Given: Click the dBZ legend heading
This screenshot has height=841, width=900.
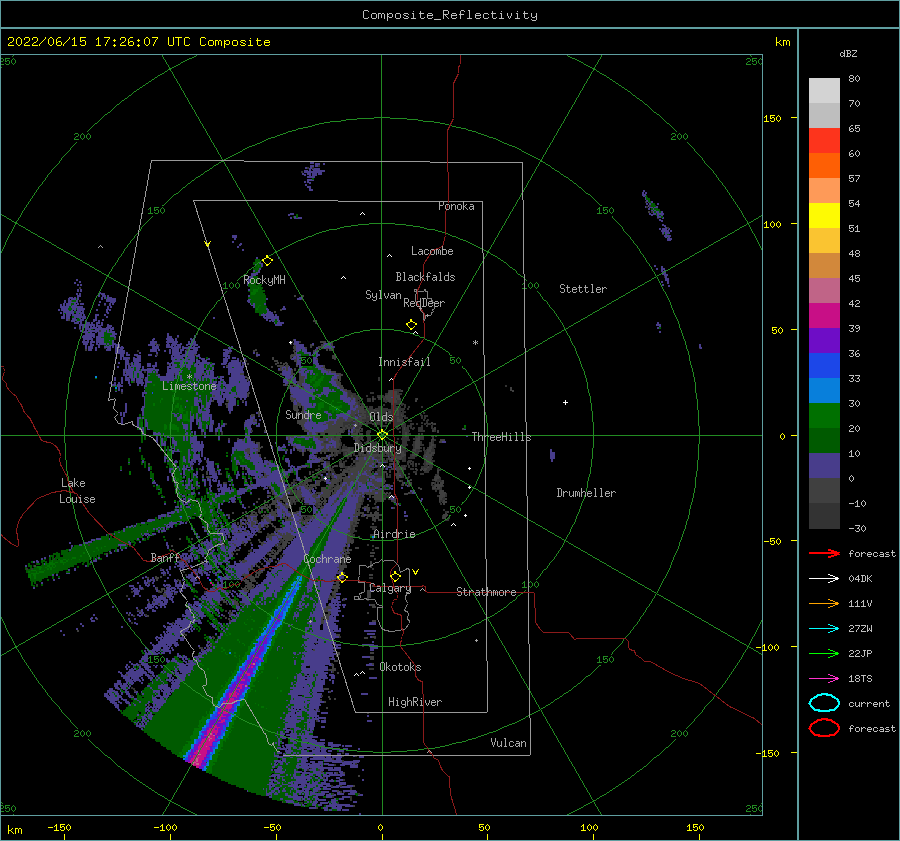Looking at the screenshot, I should pyautogui.click(x=848, y=53).
